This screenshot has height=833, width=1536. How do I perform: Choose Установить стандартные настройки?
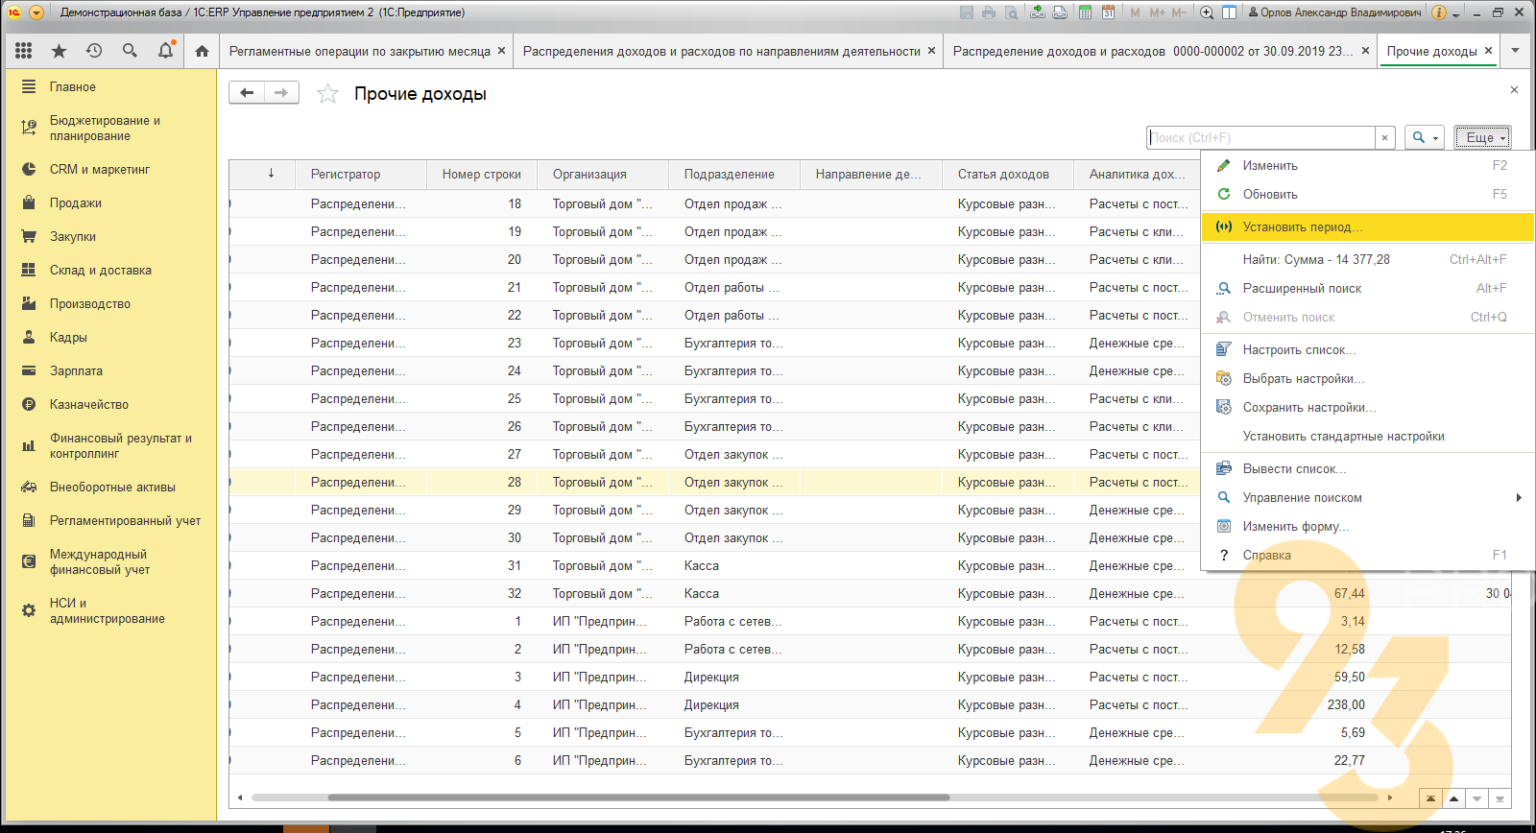[x=1367, y=437]
